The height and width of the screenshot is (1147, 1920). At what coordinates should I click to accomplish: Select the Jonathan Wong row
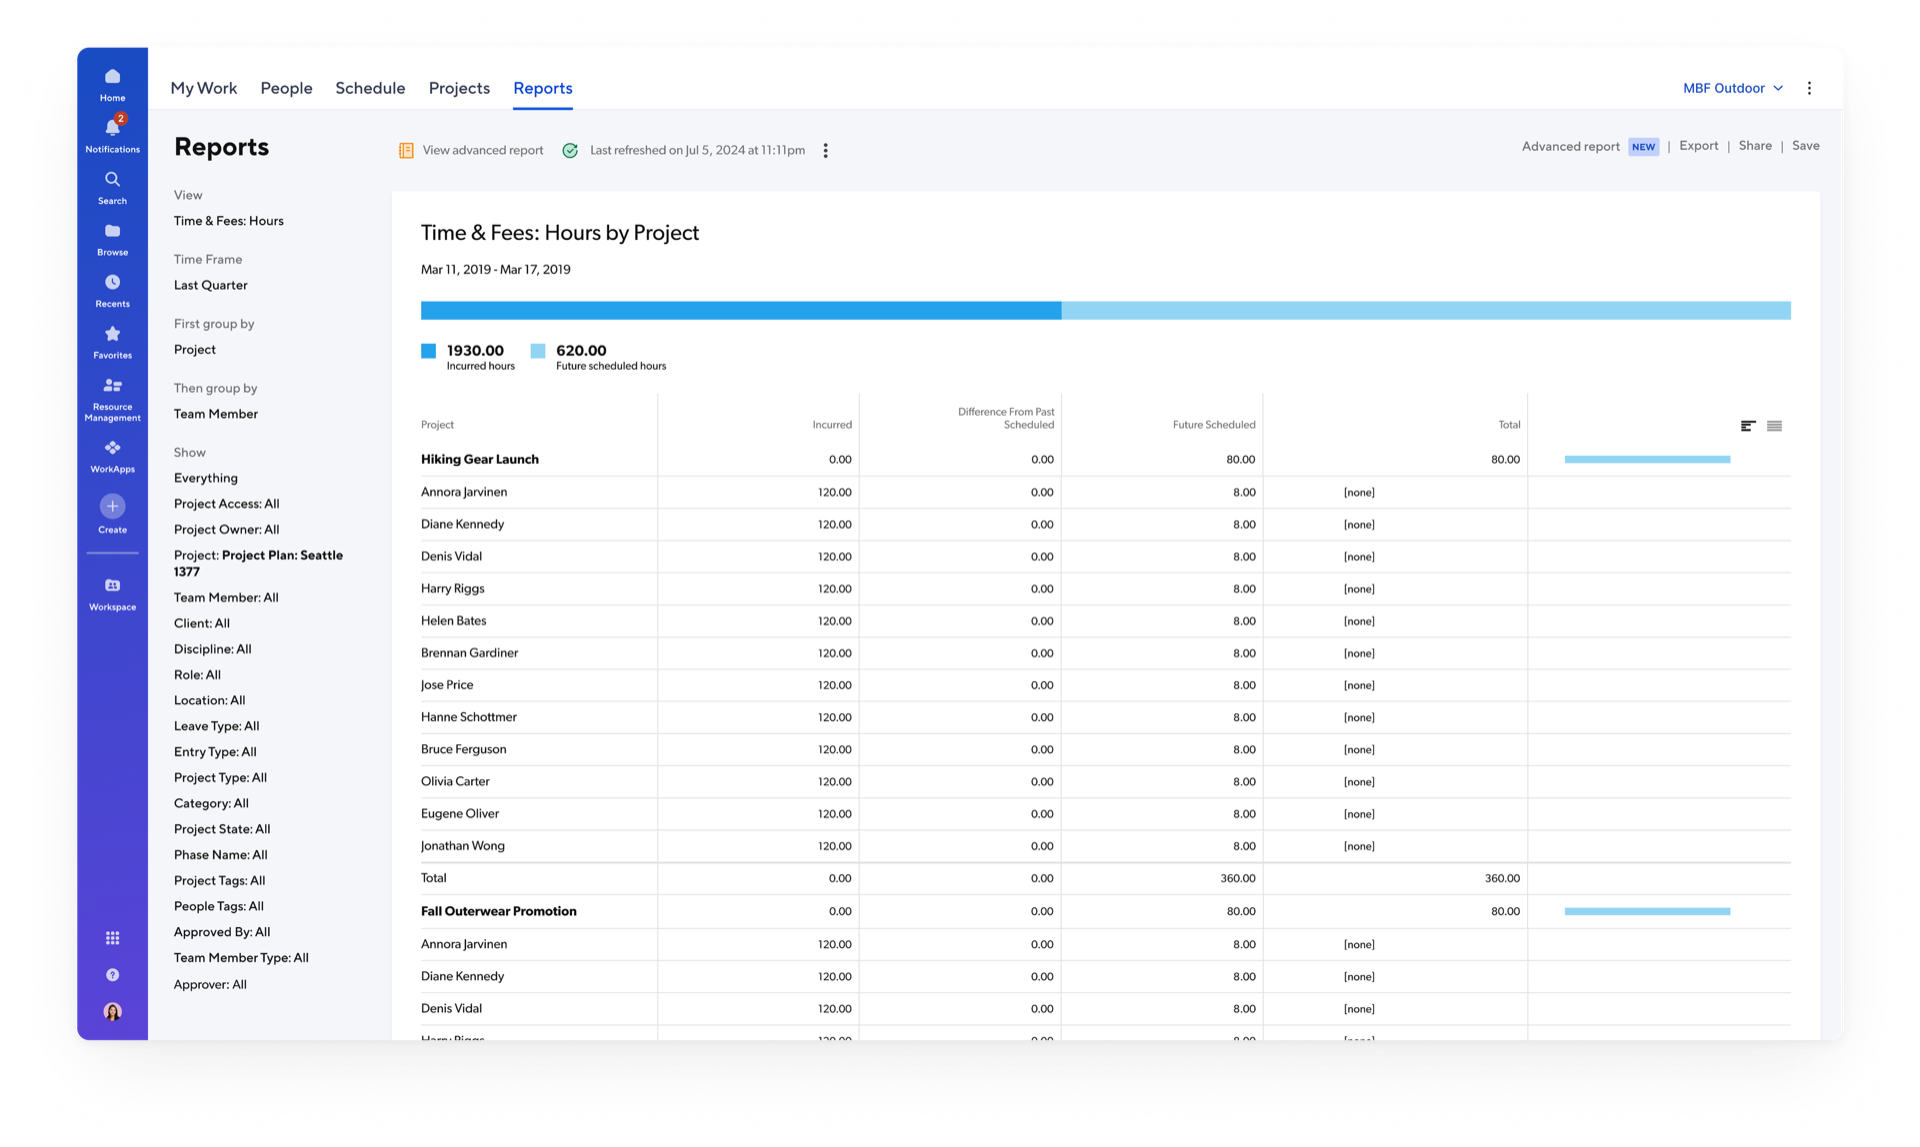(1105, 846)
